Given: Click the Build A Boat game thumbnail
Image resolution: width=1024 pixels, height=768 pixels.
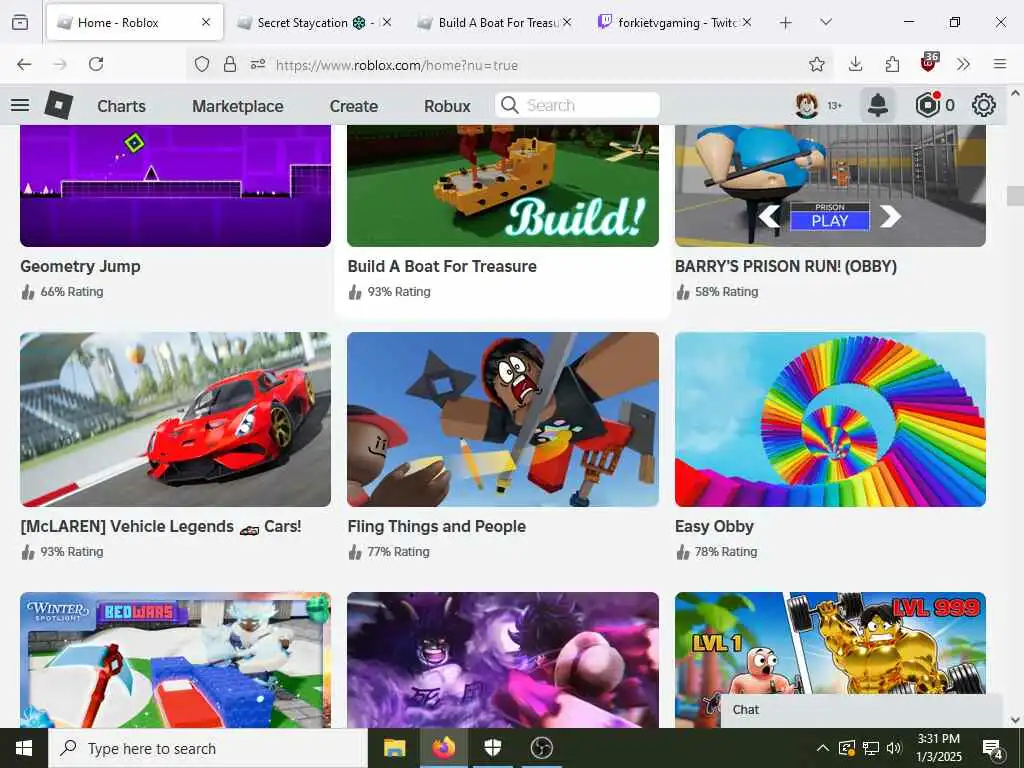Looking at the screenshot, I should [503, 185].
